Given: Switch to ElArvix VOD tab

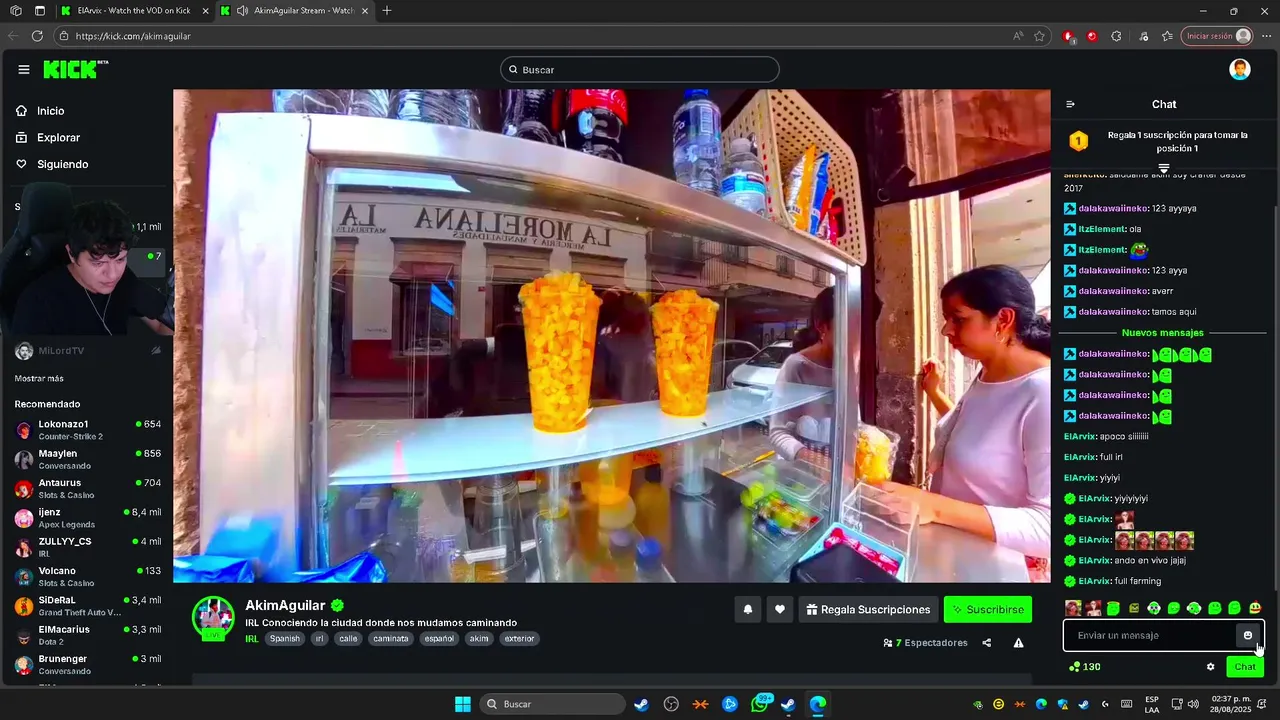Looking at the screenshot, I should pos(133,11).
